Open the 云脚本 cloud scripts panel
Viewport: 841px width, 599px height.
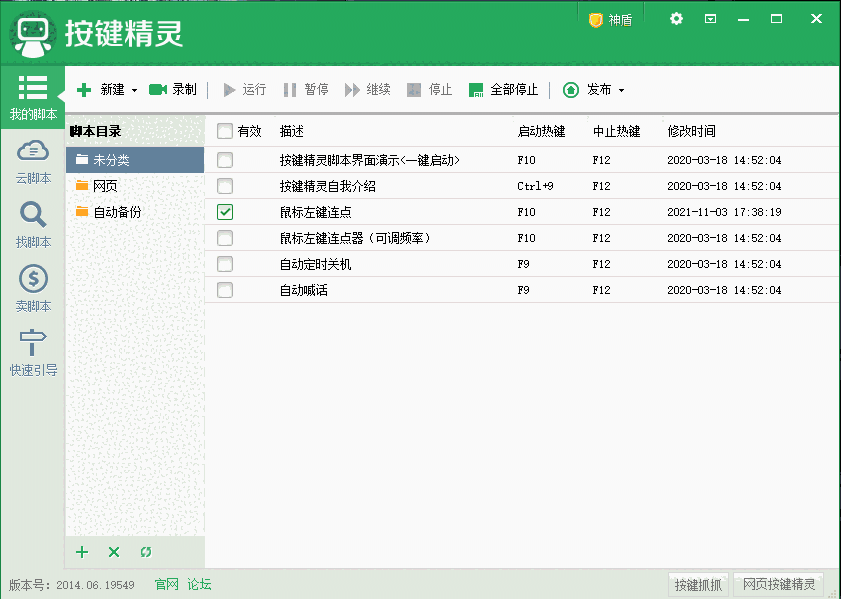tap(33, 162)
